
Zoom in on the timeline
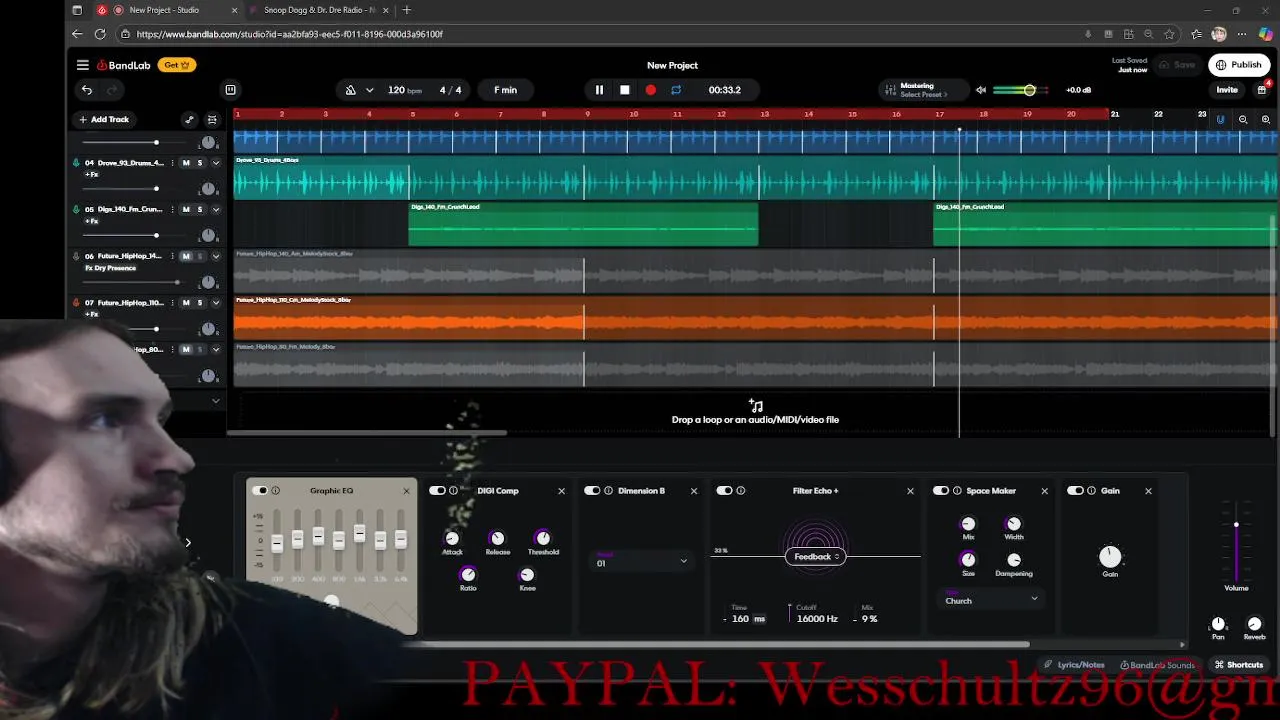1265,119
